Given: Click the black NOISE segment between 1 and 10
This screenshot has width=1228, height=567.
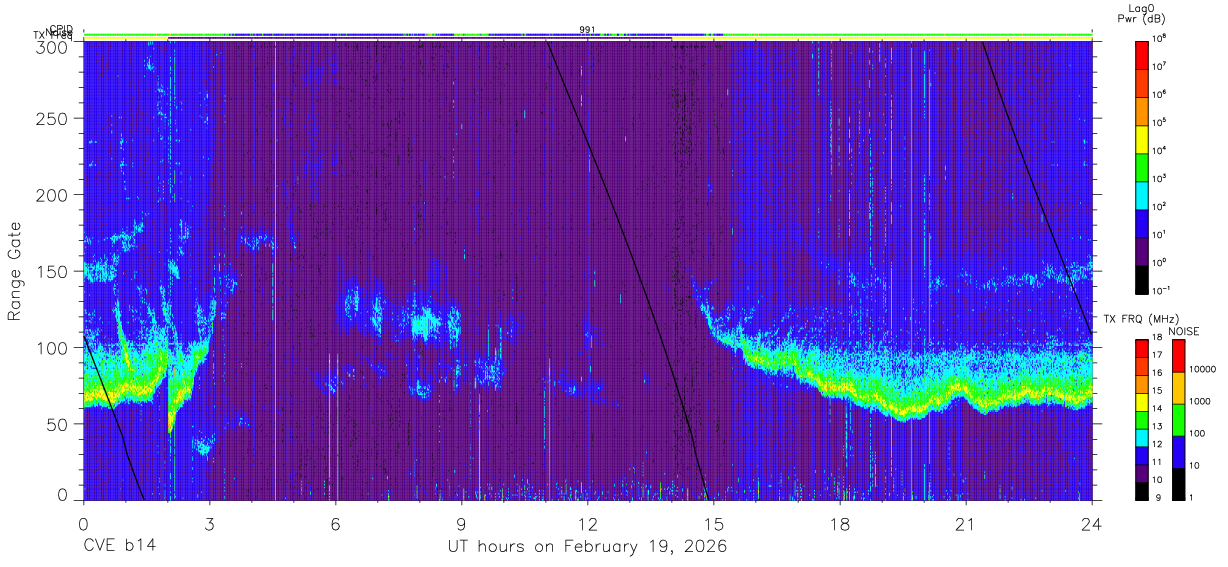Looking at the screenshot, I should (1177, 484).
